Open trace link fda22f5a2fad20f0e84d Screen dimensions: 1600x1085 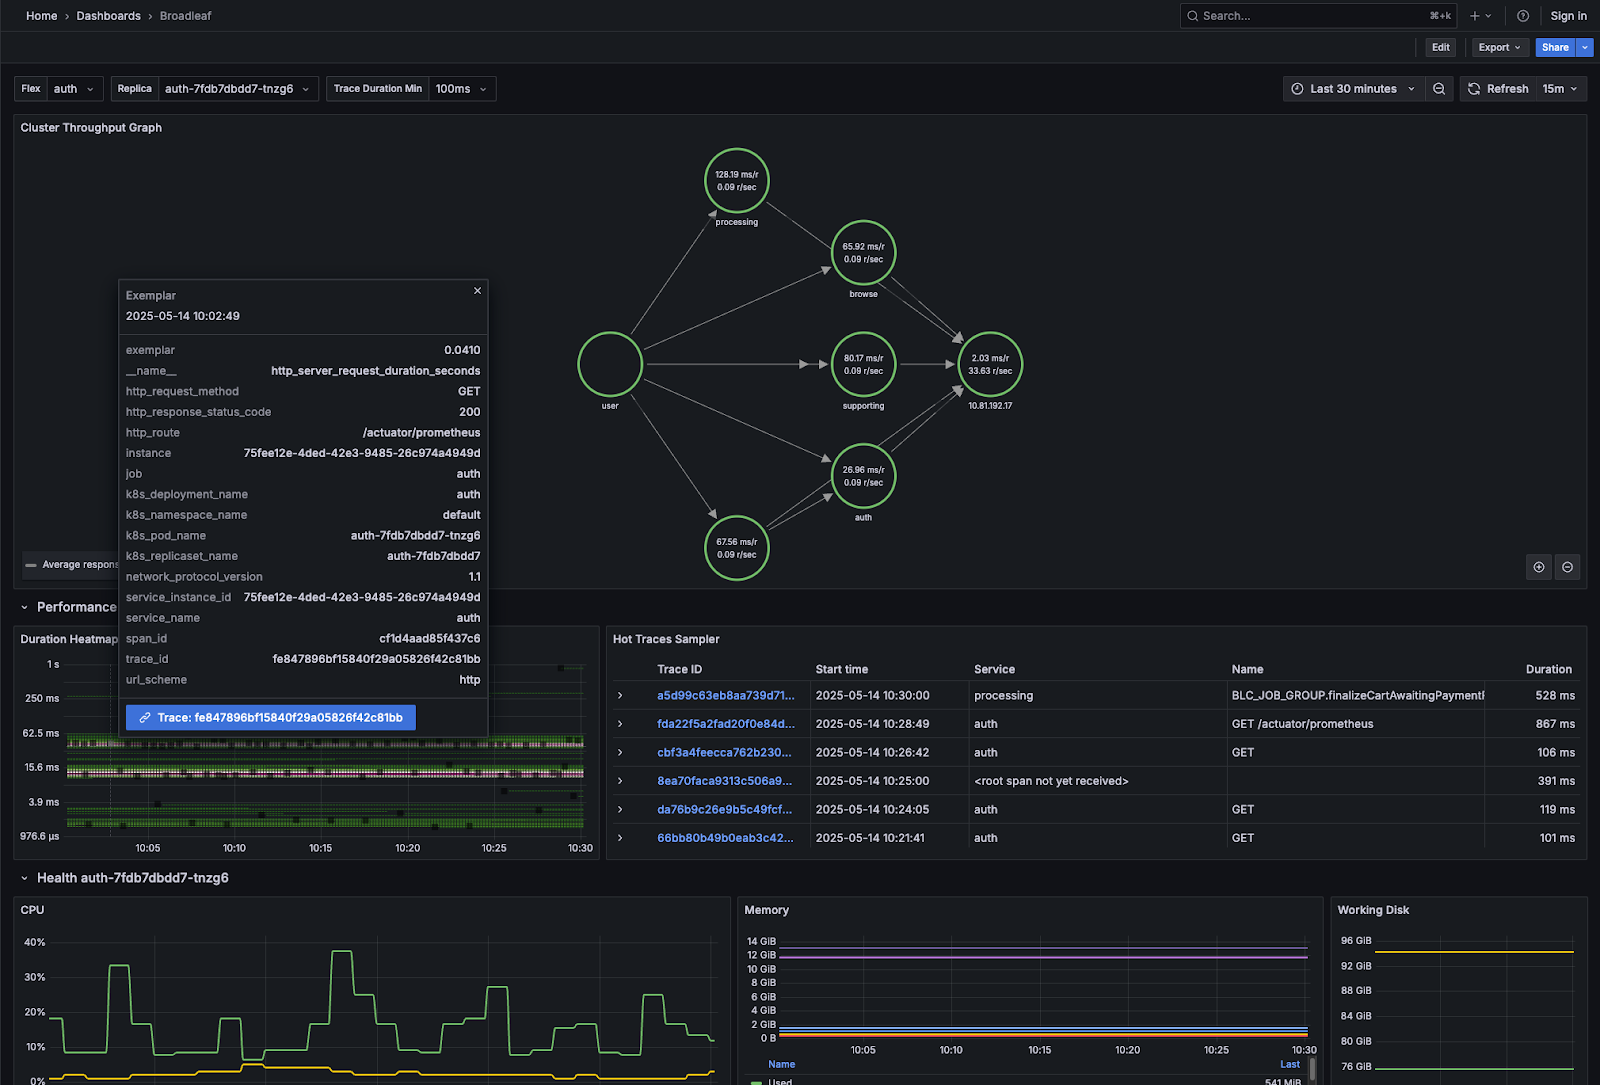[x=725, y=724]
